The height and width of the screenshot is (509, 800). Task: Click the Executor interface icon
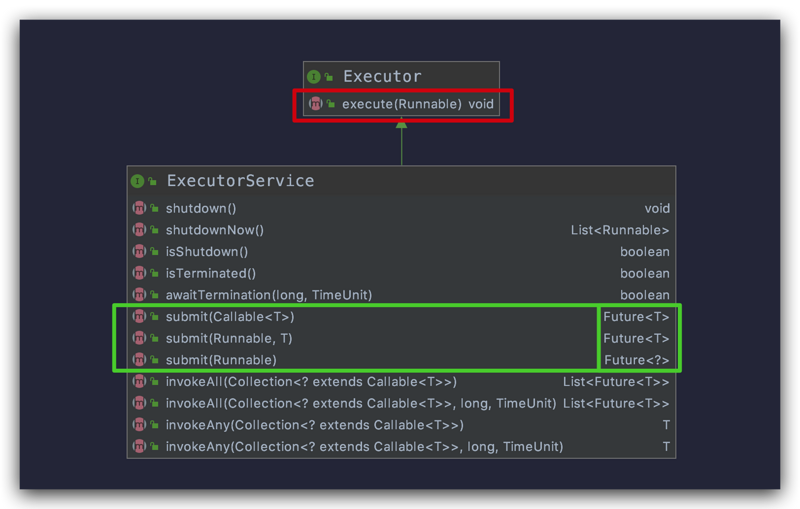314,76
